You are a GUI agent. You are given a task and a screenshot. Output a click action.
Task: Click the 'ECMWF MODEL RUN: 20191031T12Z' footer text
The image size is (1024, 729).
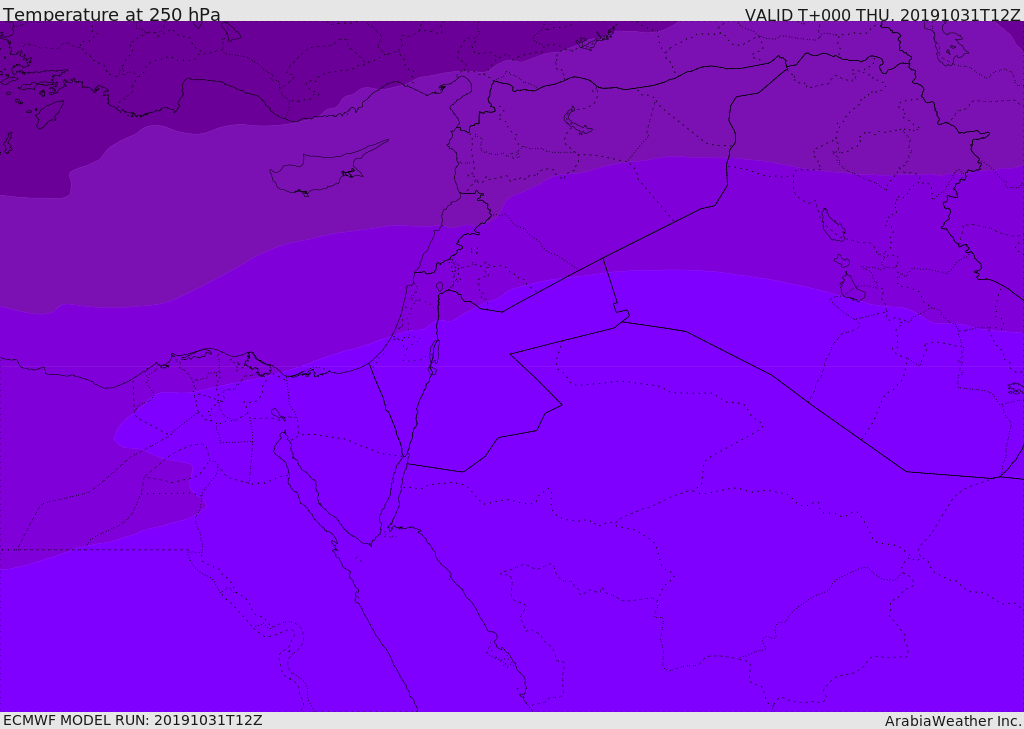coord(133,720)
